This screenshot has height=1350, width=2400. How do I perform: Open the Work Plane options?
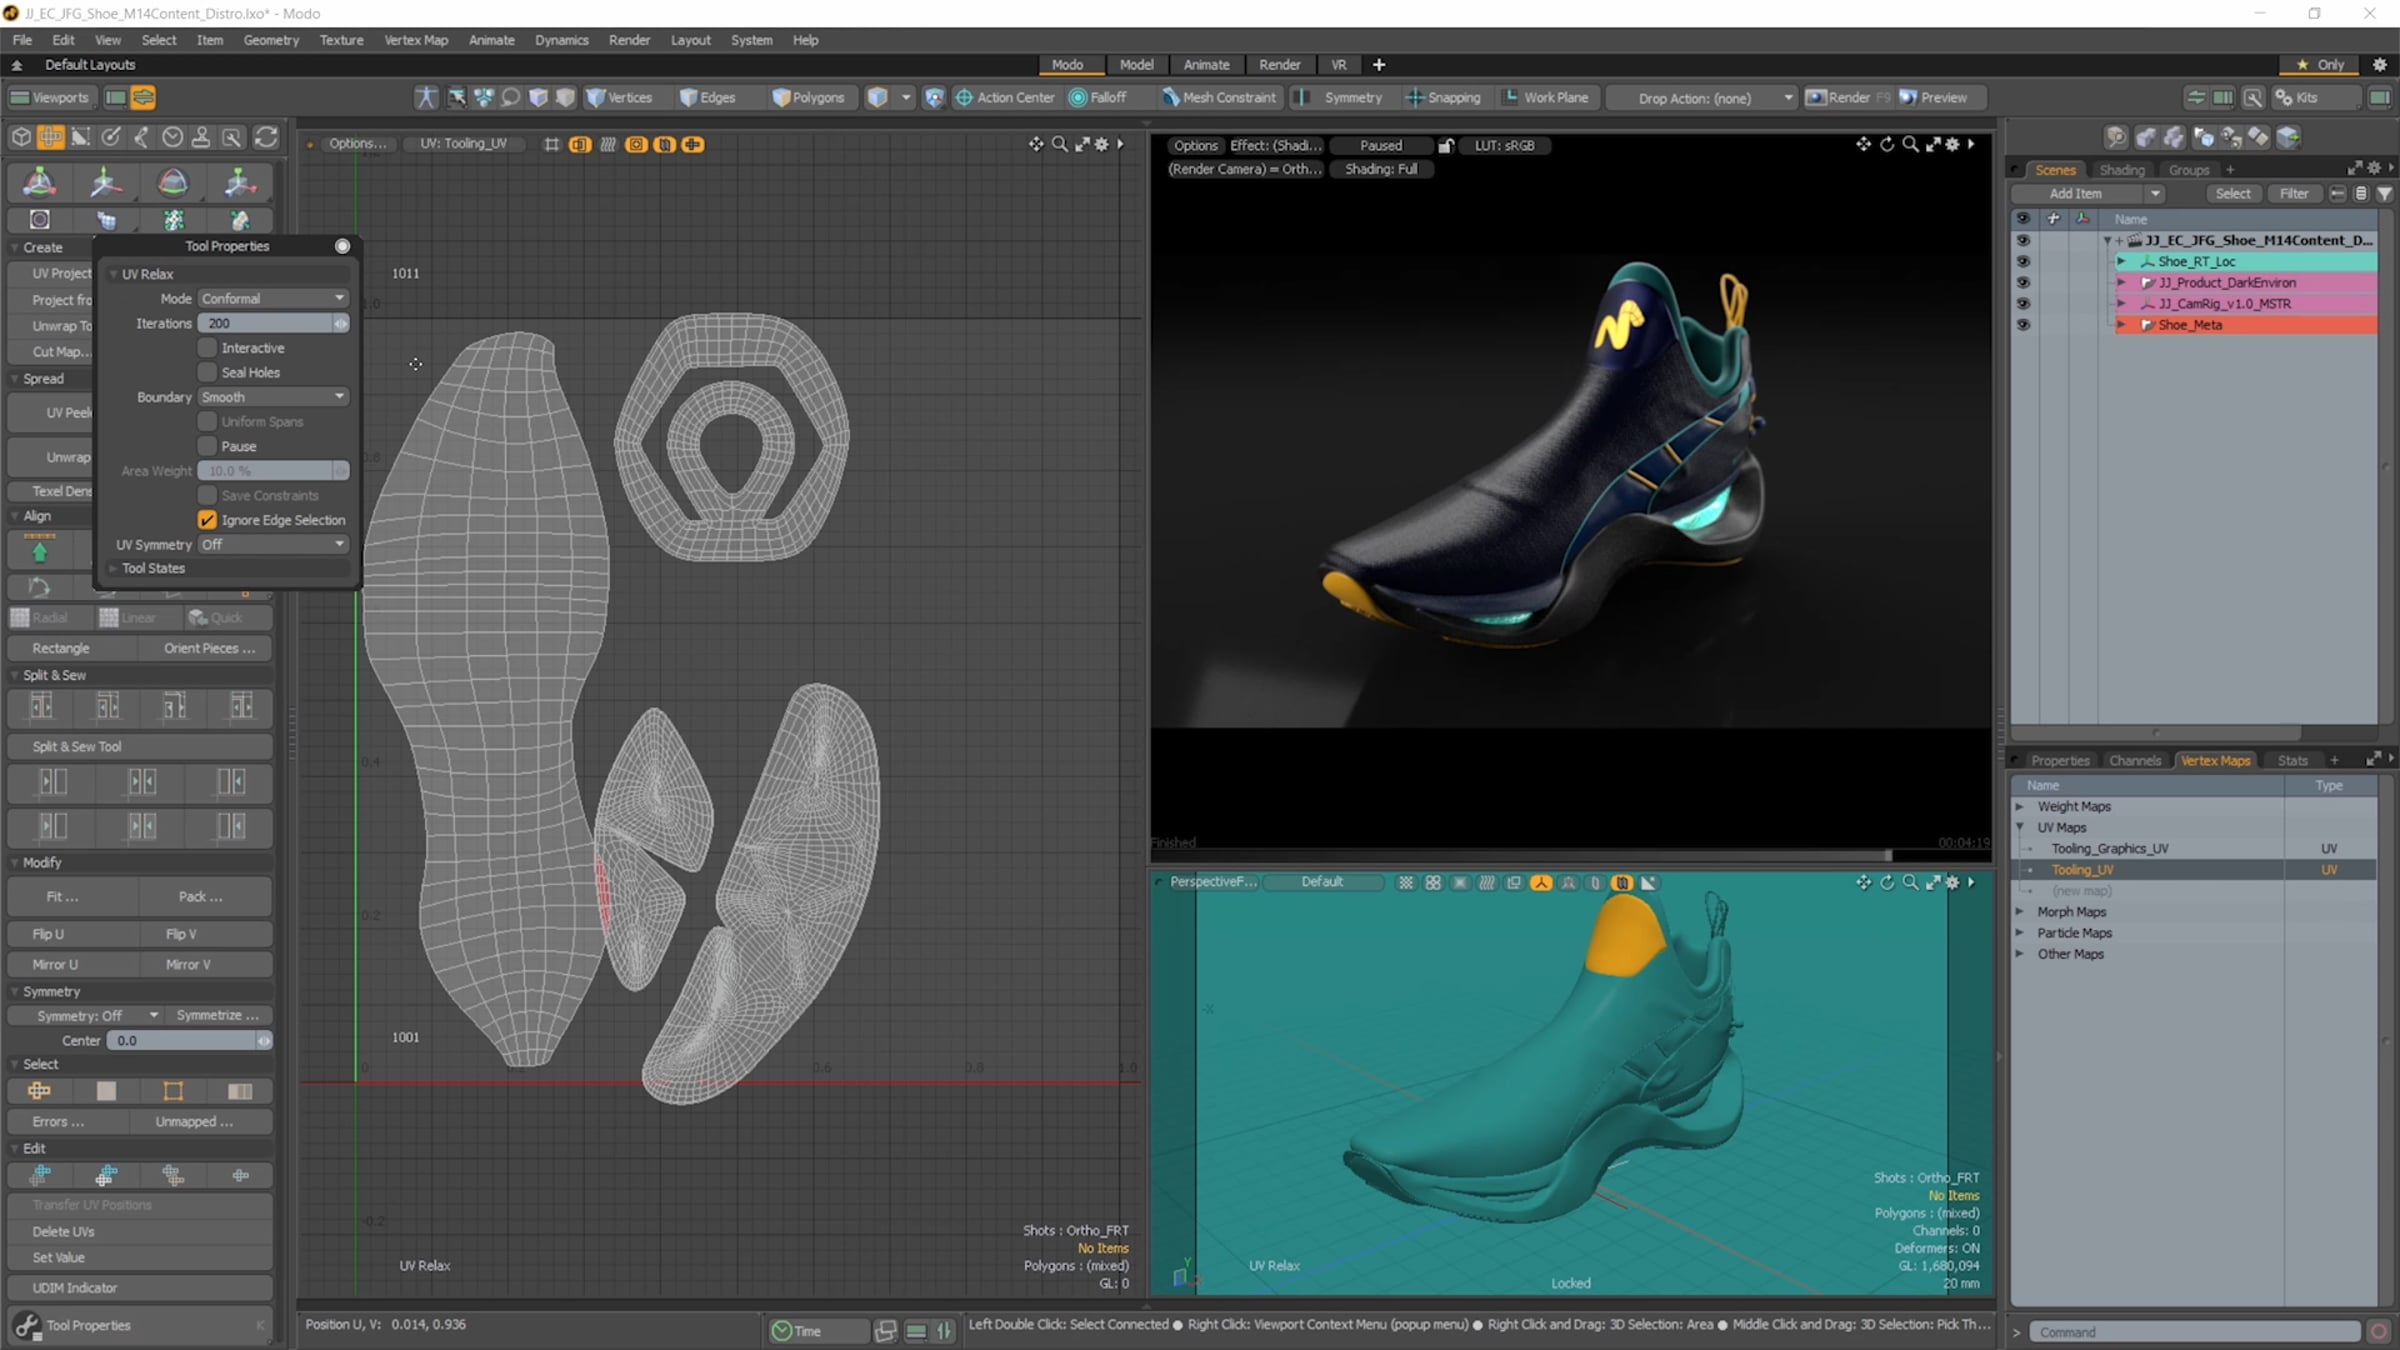[x=1546, y=97]
